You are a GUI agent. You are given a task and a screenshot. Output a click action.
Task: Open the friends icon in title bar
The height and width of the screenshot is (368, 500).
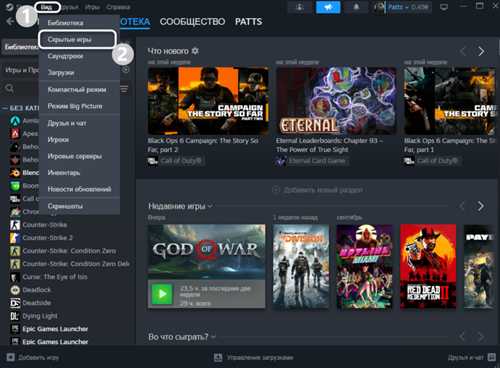coord(300,7)
